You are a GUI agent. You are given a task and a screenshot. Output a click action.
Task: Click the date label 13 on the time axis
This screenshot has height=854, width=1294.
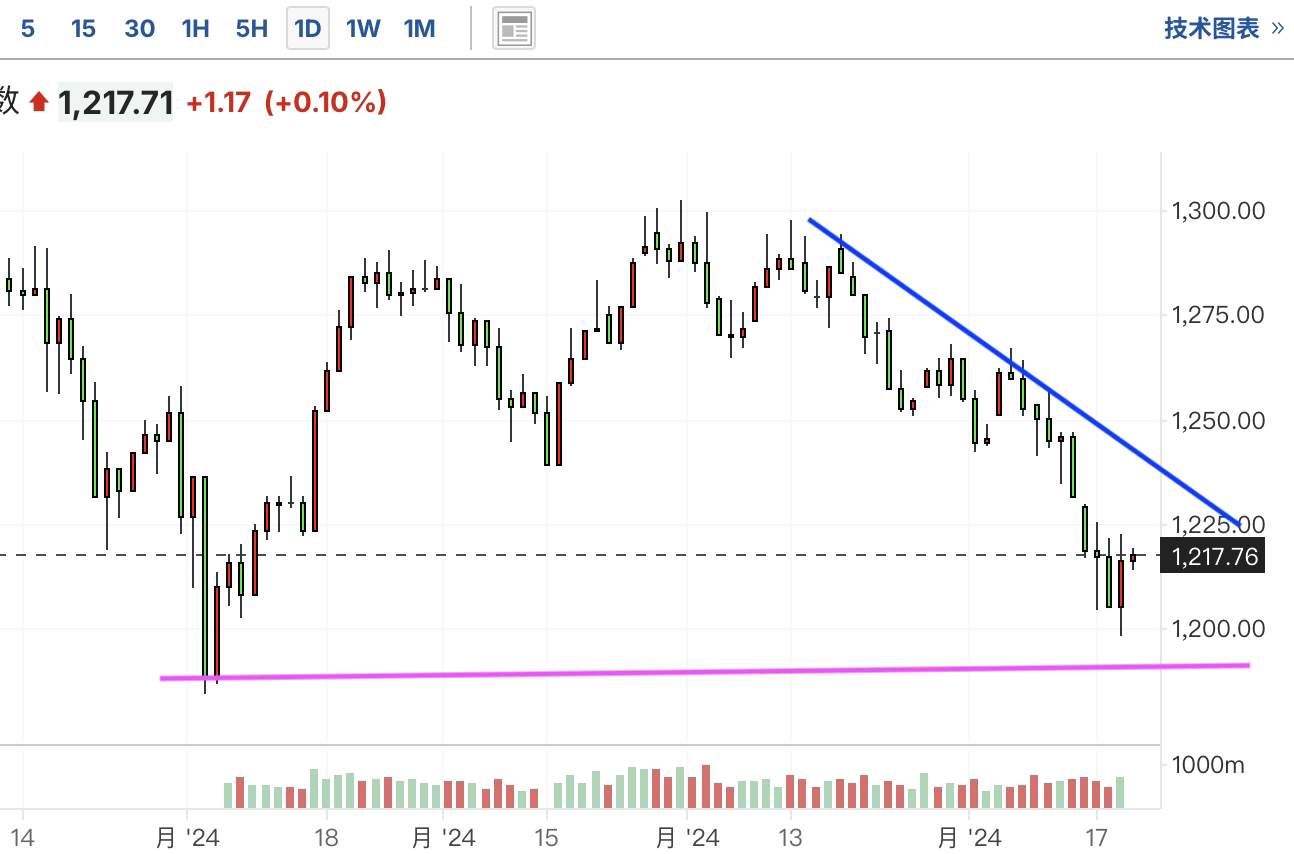coord(791,836)
